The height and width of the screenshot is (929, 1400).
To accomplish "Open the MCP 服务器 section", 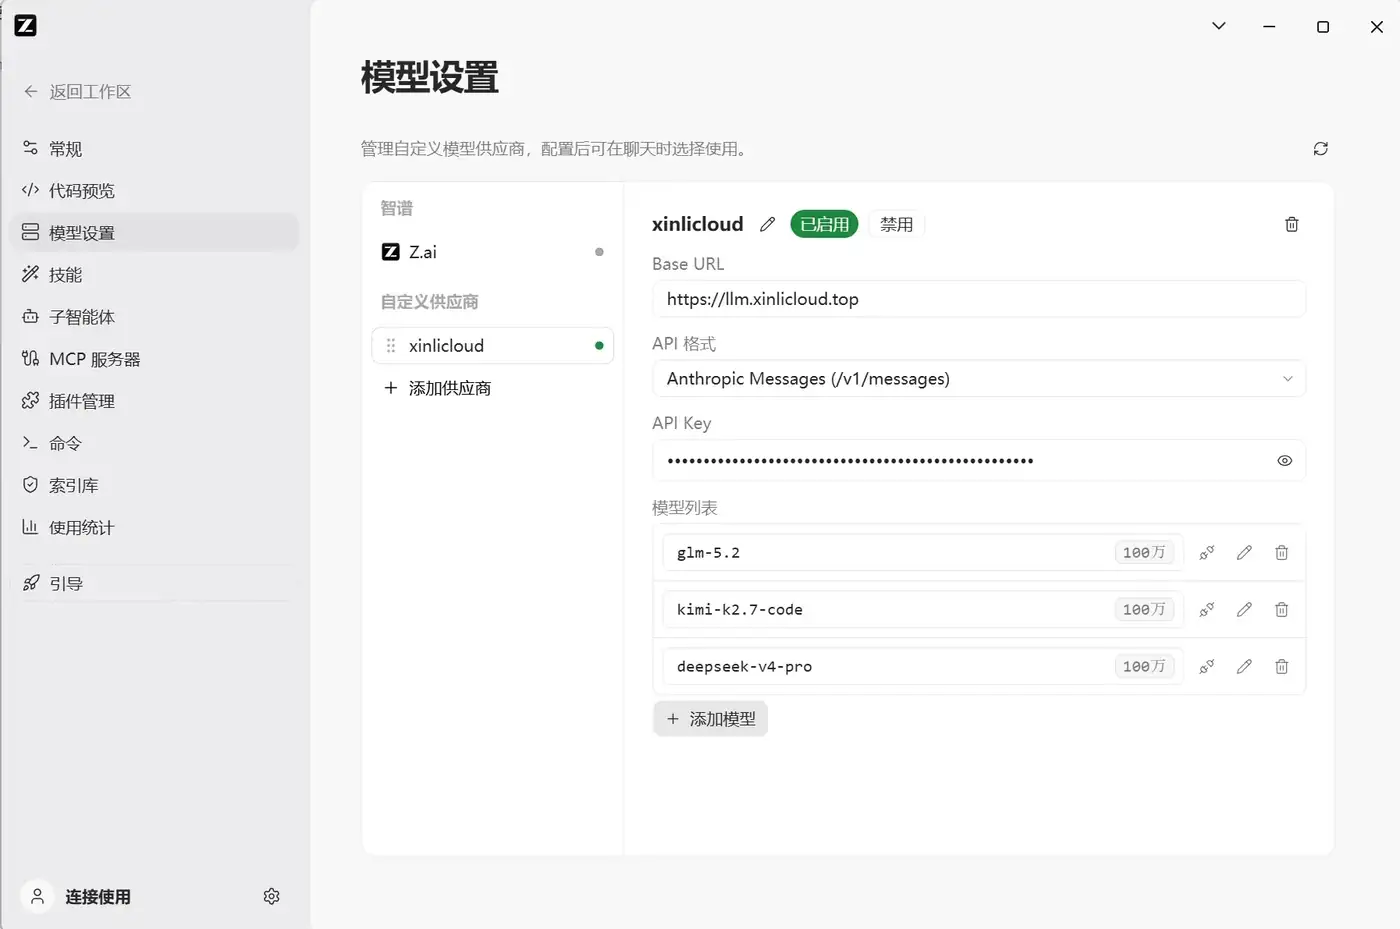I will tap(154, 359).
